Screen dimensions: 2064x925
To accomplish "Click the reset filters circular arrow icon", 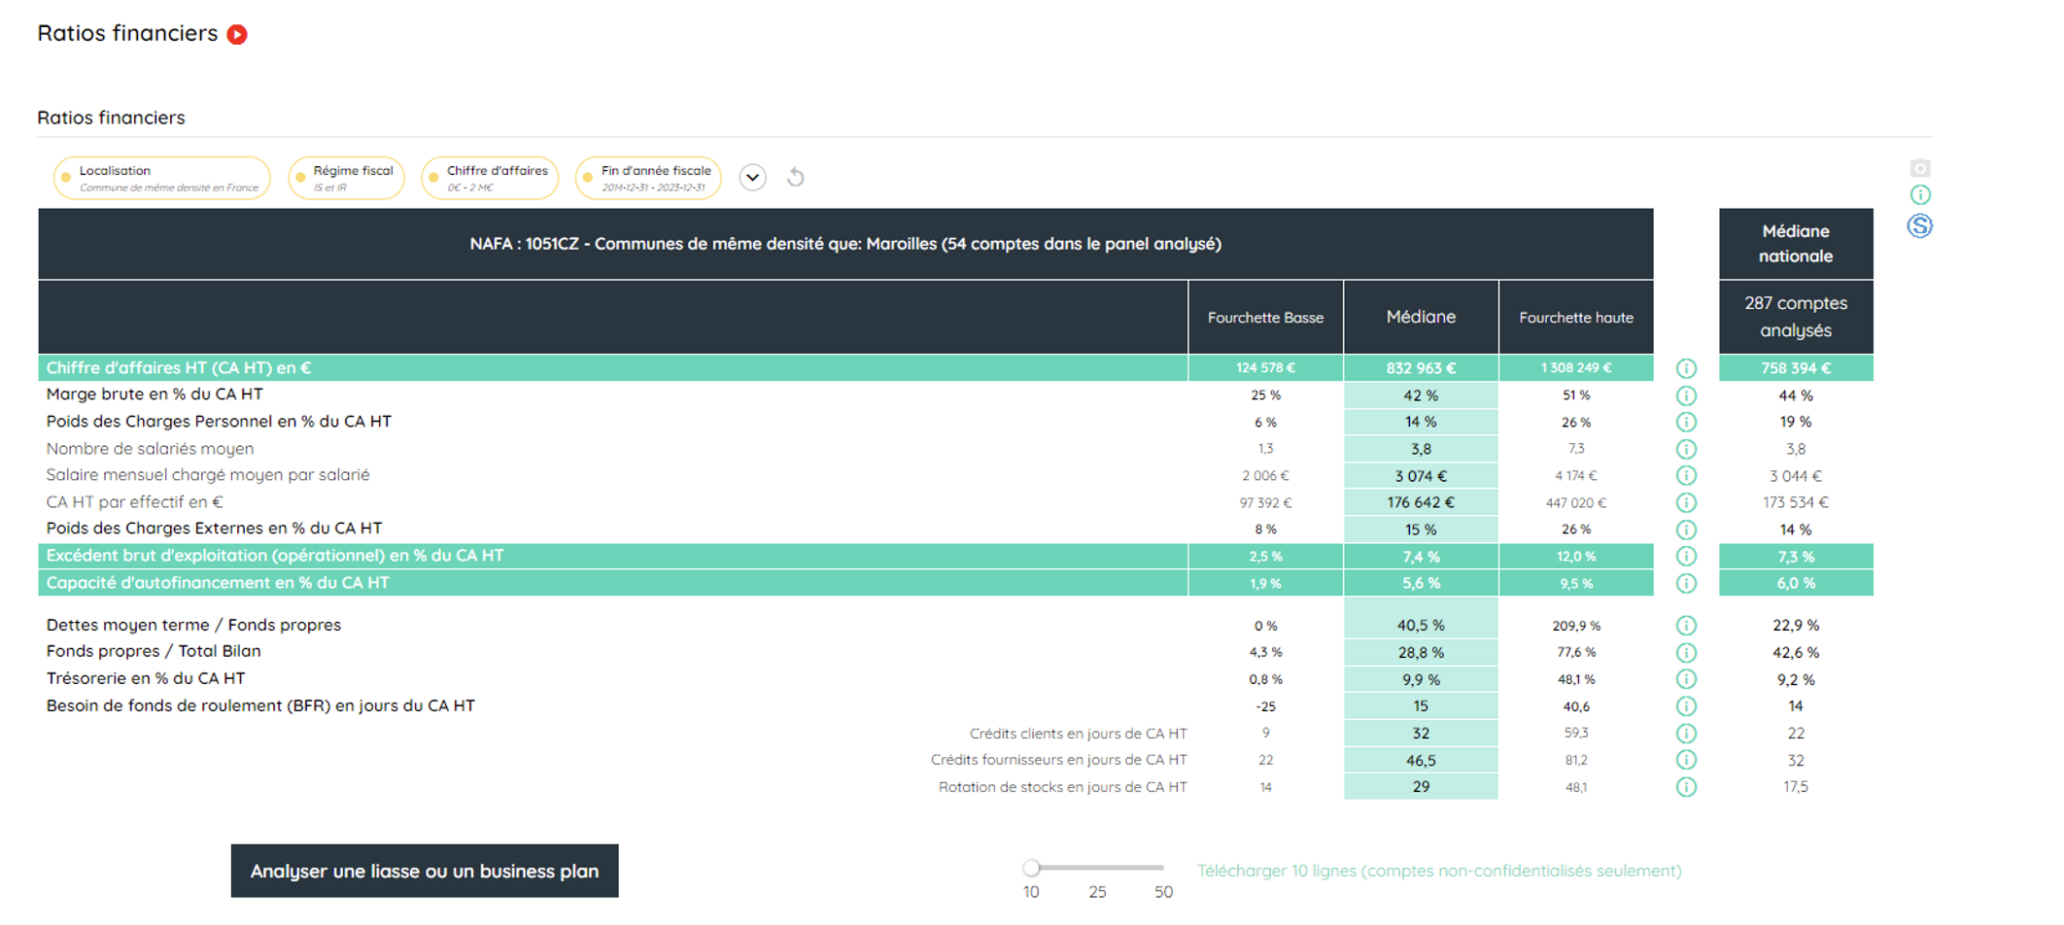I will (x=795, y=178).
